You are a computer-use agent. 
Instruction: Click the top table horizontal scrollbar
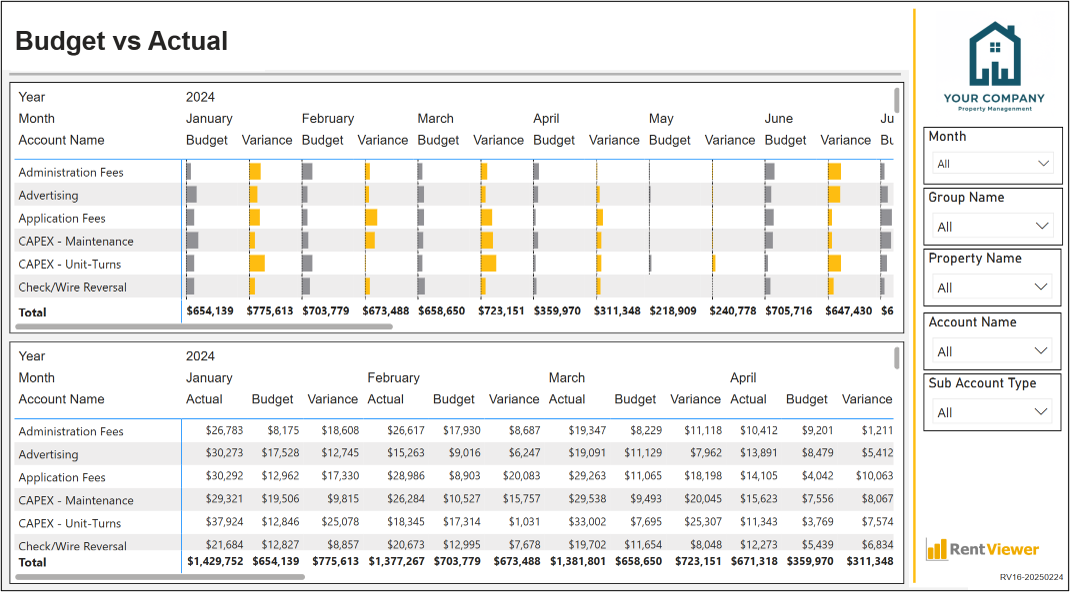(204, 327)
